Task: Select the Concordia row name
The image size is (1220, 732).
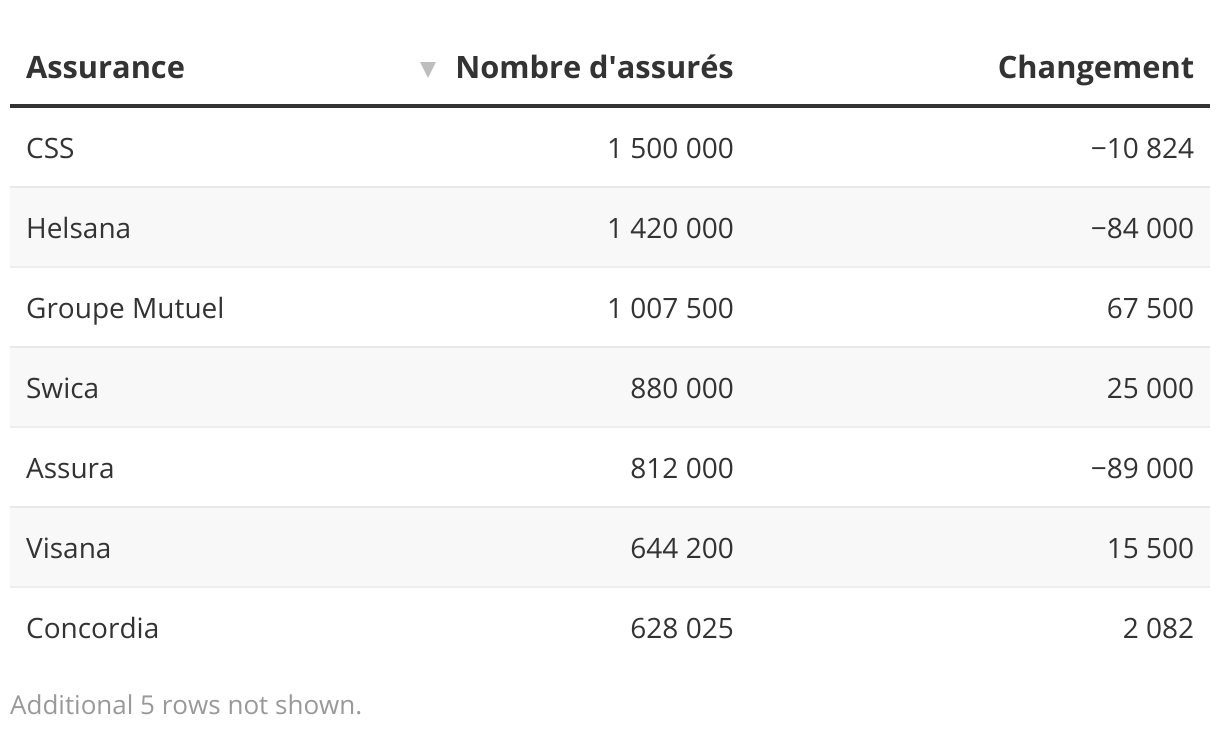Action: [92, 628]
